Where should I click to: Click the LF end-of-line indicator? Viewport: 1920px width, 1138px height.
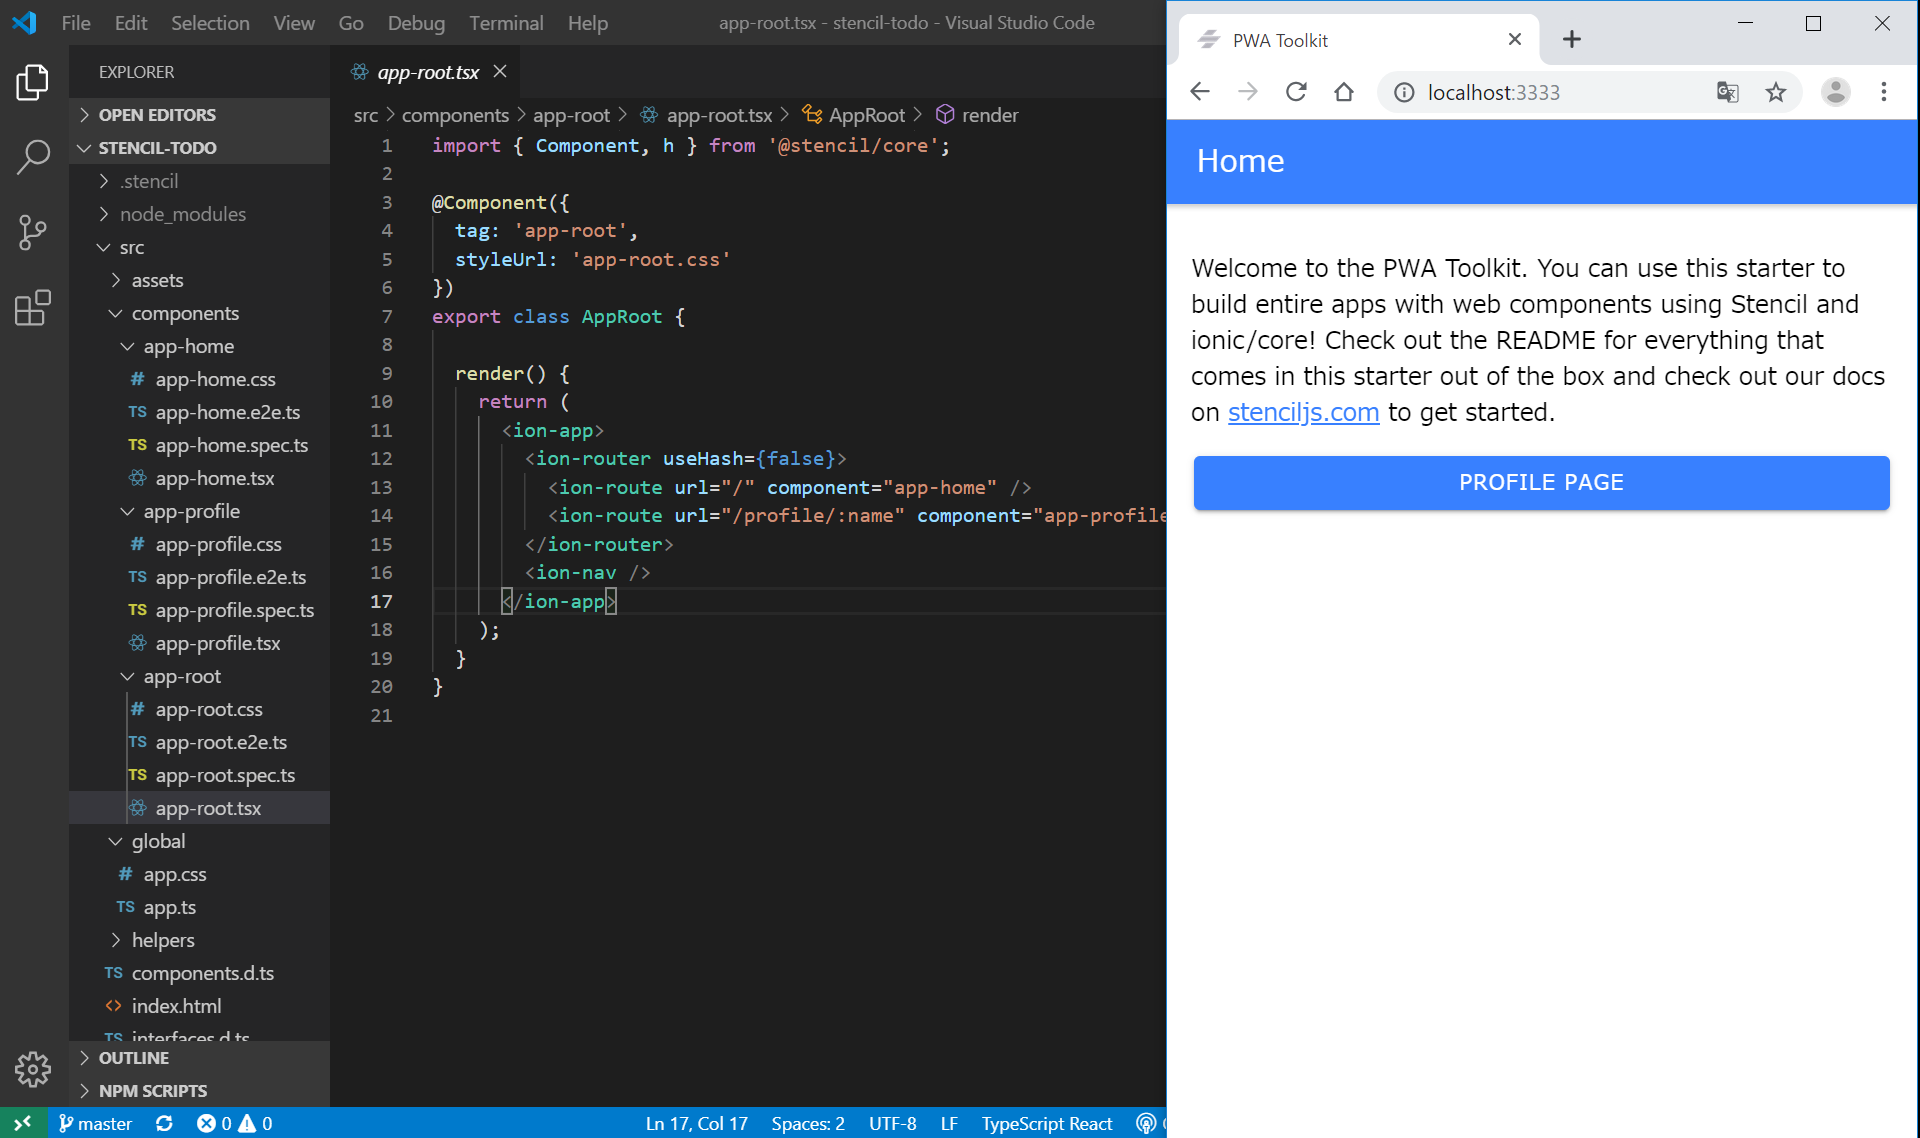point(949,1123)
